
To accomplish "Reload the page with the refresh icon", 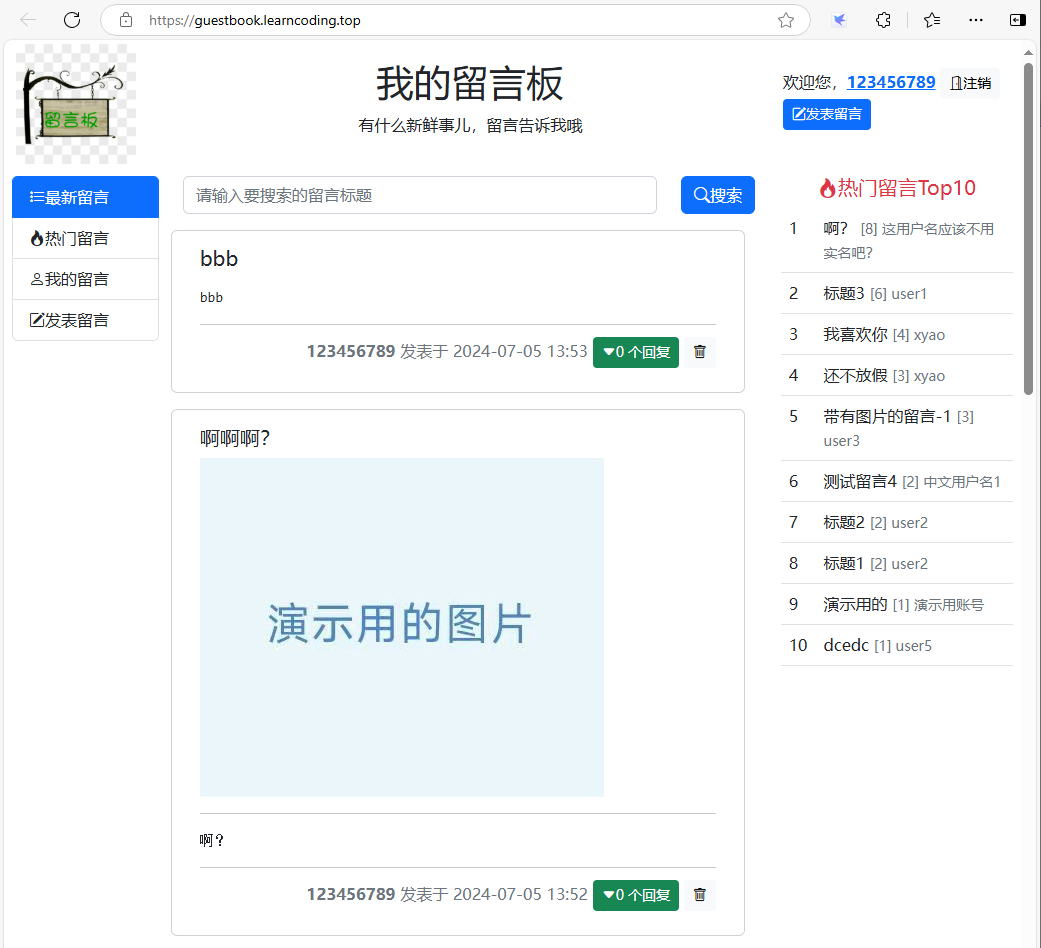I will point(72,20).
